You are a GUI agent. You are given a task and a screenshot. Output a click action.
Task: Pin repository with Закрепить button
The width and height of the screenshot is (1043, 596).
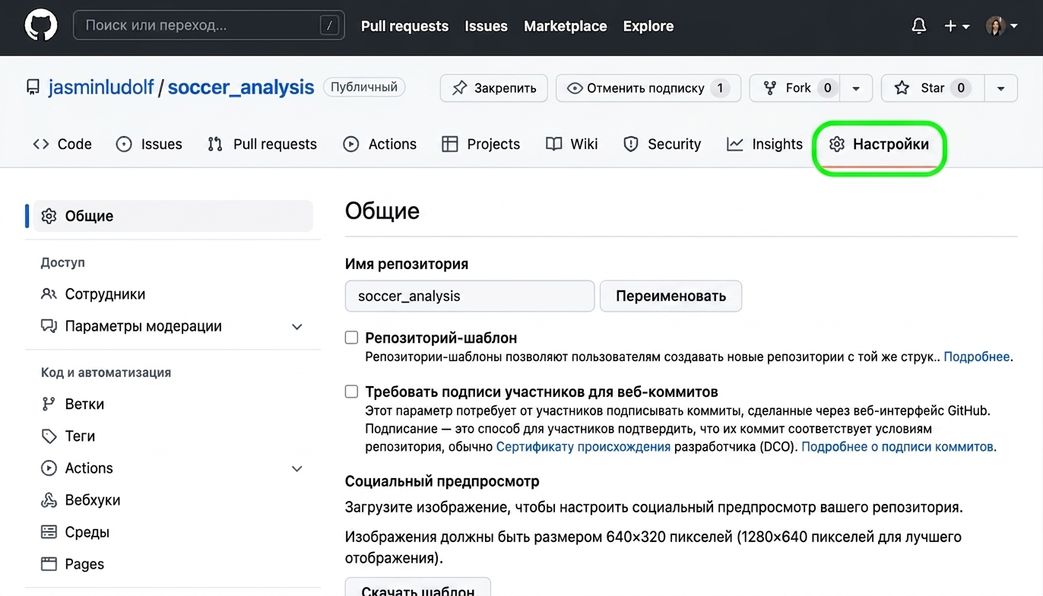click(494, 88)
